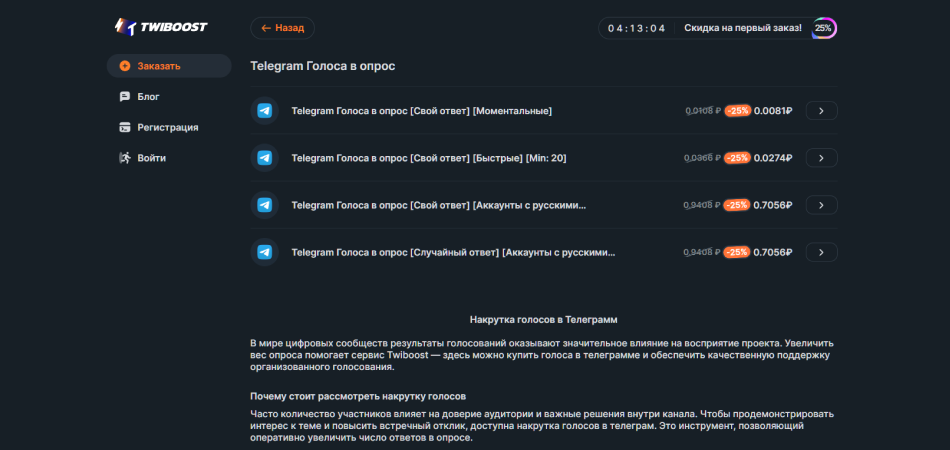The width and height of the screenshot is (950, 450).
Task: Click the 0.7056₽ price in Случайный ответ row
Action: tap(773, 253)
